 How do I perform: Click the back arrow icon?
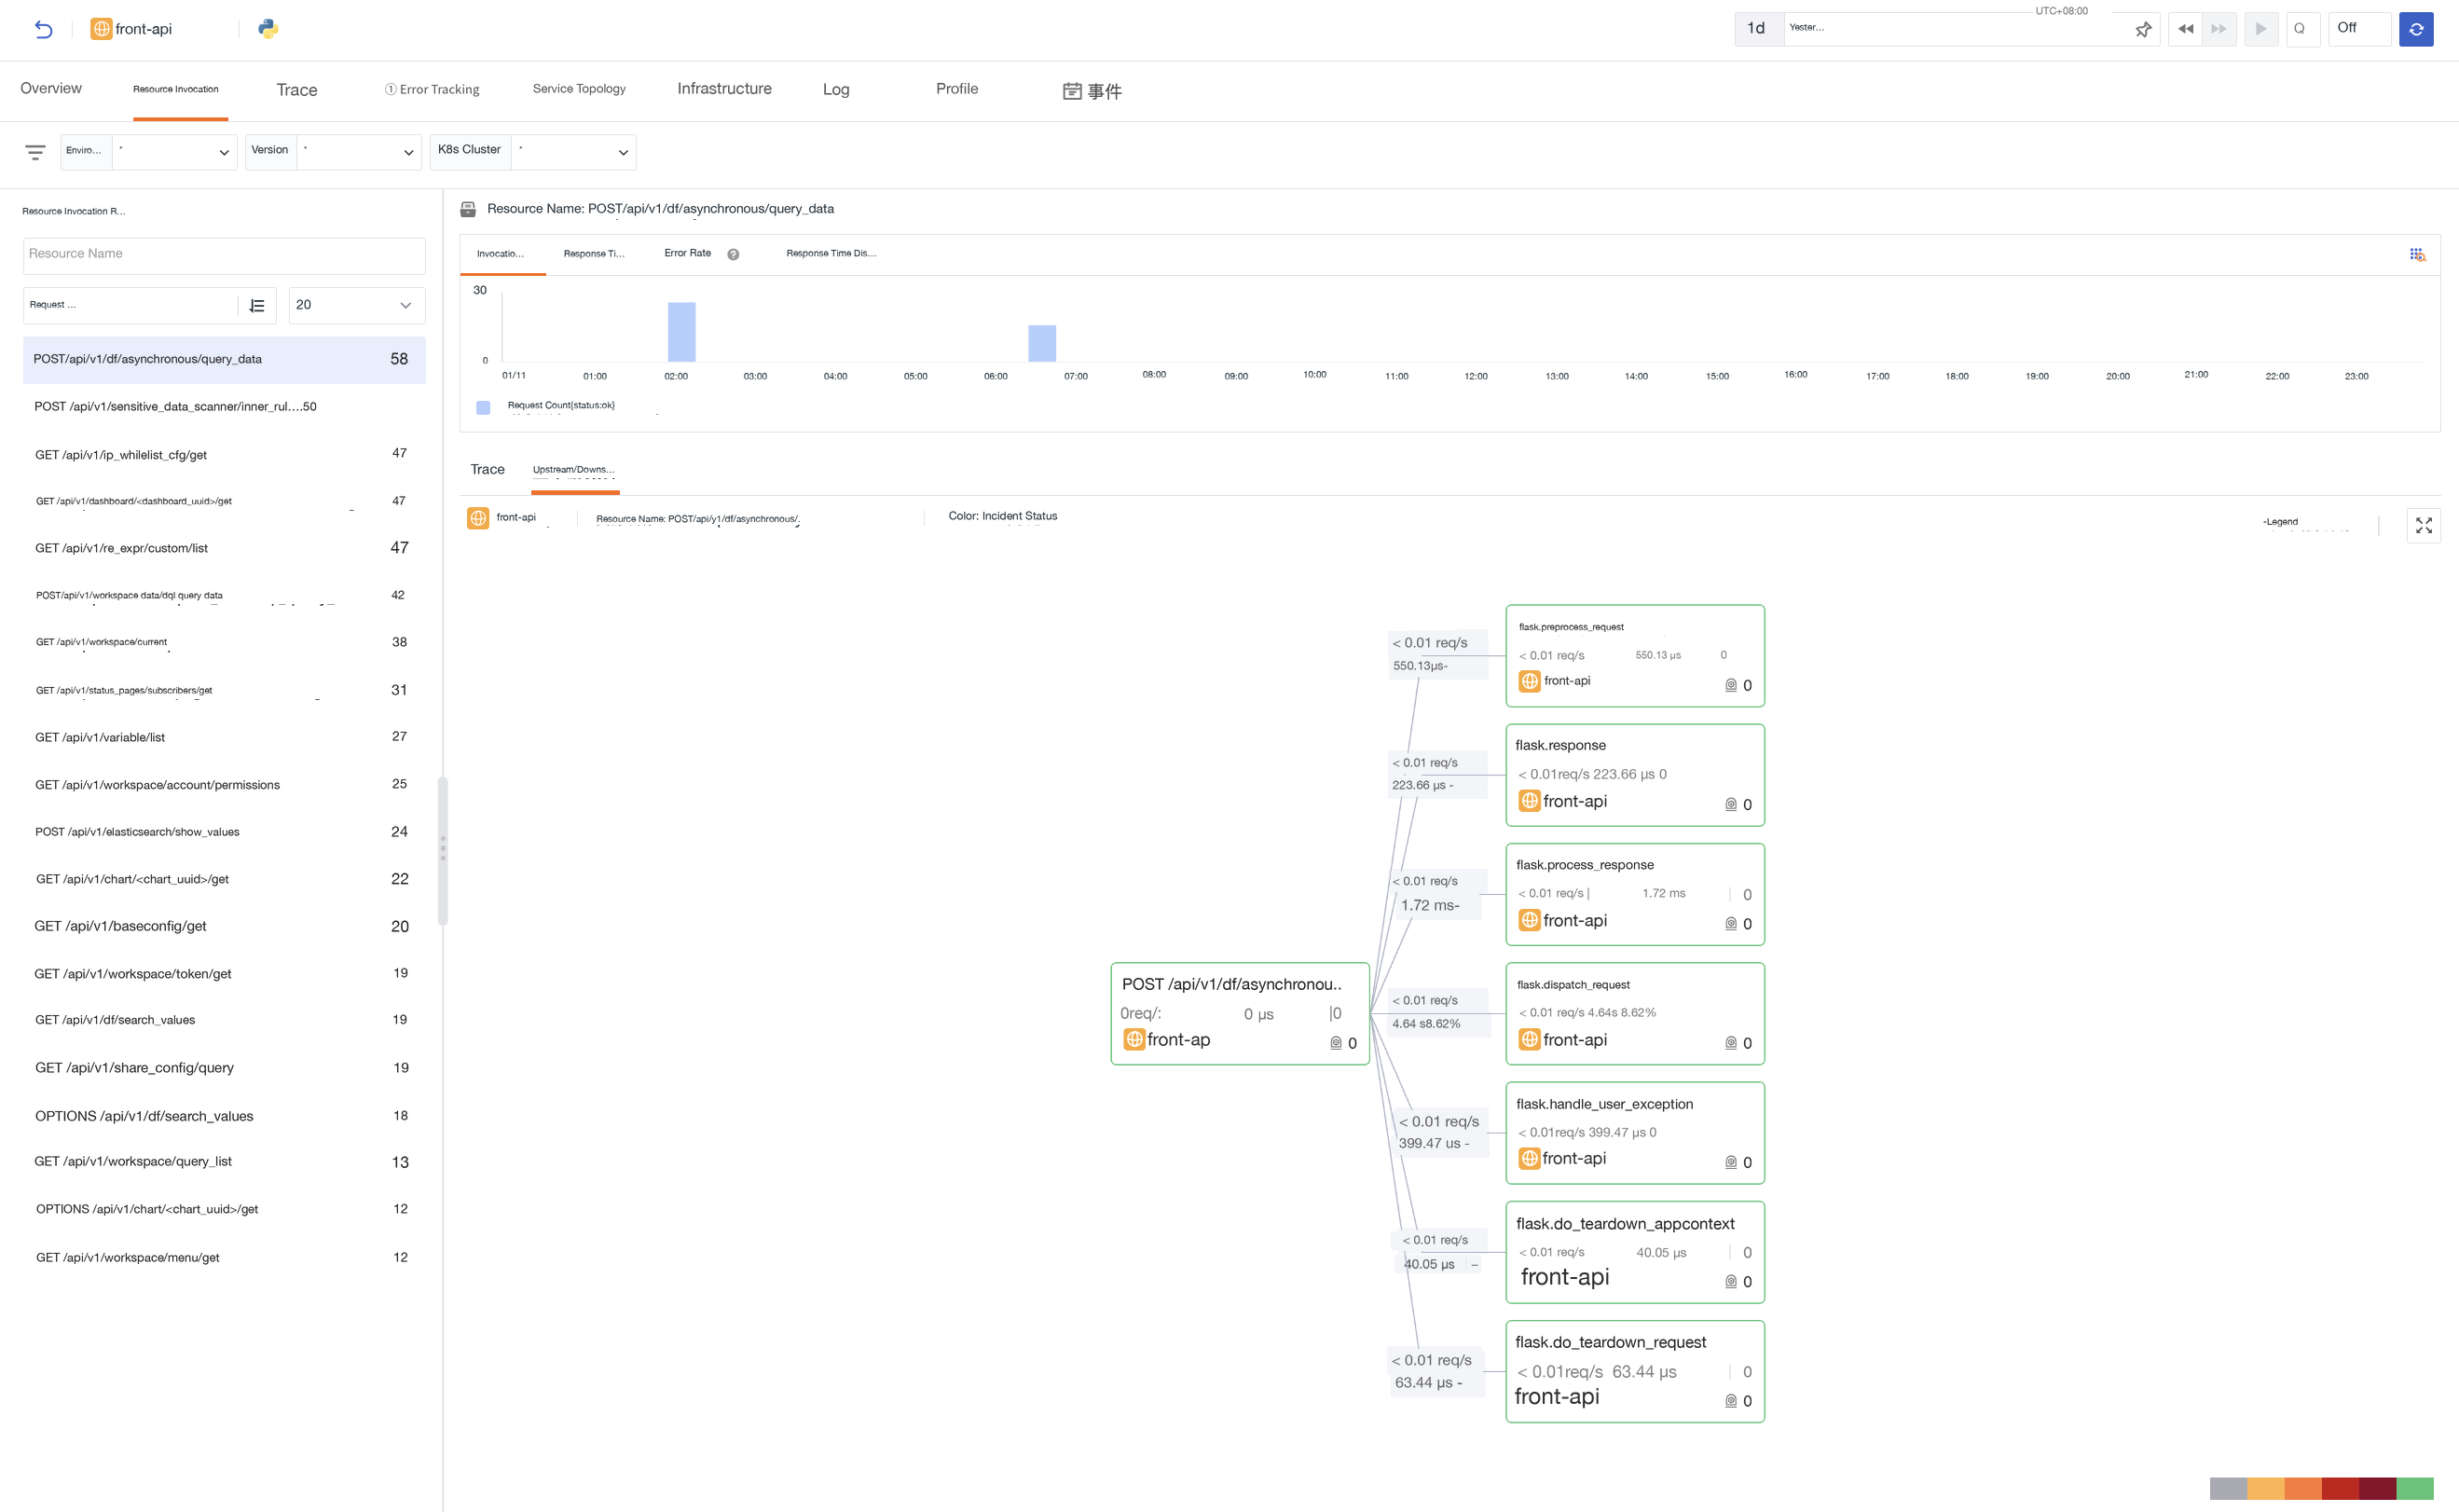point(43,29)
